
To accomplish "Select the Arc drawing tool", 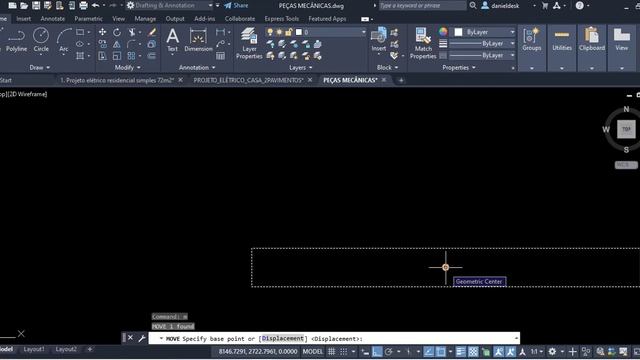I will tap(64, 40).
